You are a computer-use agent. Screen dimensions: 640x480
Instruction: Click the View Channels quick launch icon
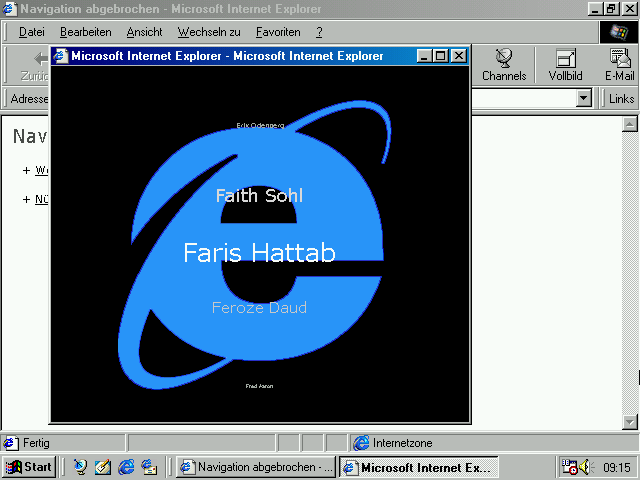[80, 467]
